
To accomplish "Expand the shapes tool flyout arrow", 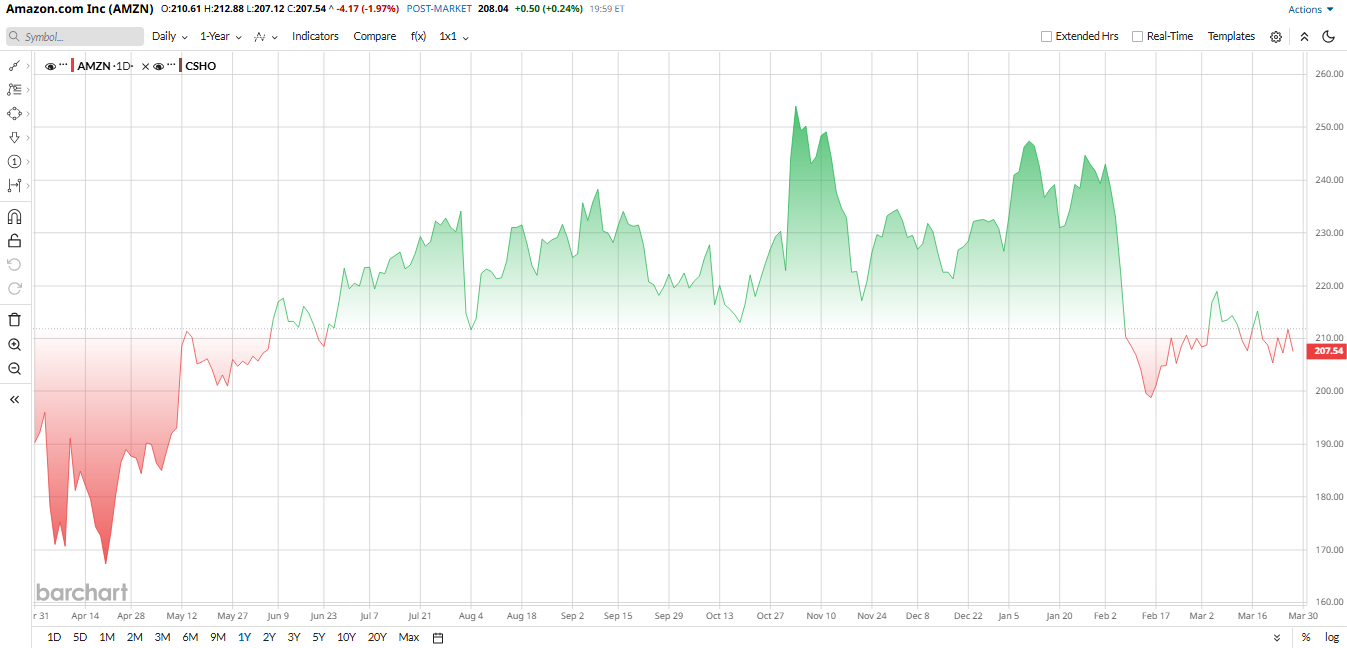I will [x=27, y=113].
